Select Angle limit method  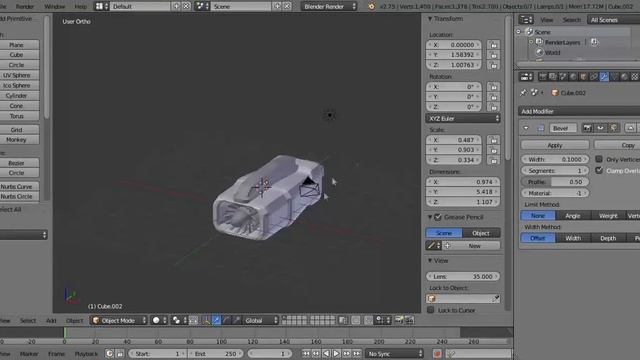573,216
